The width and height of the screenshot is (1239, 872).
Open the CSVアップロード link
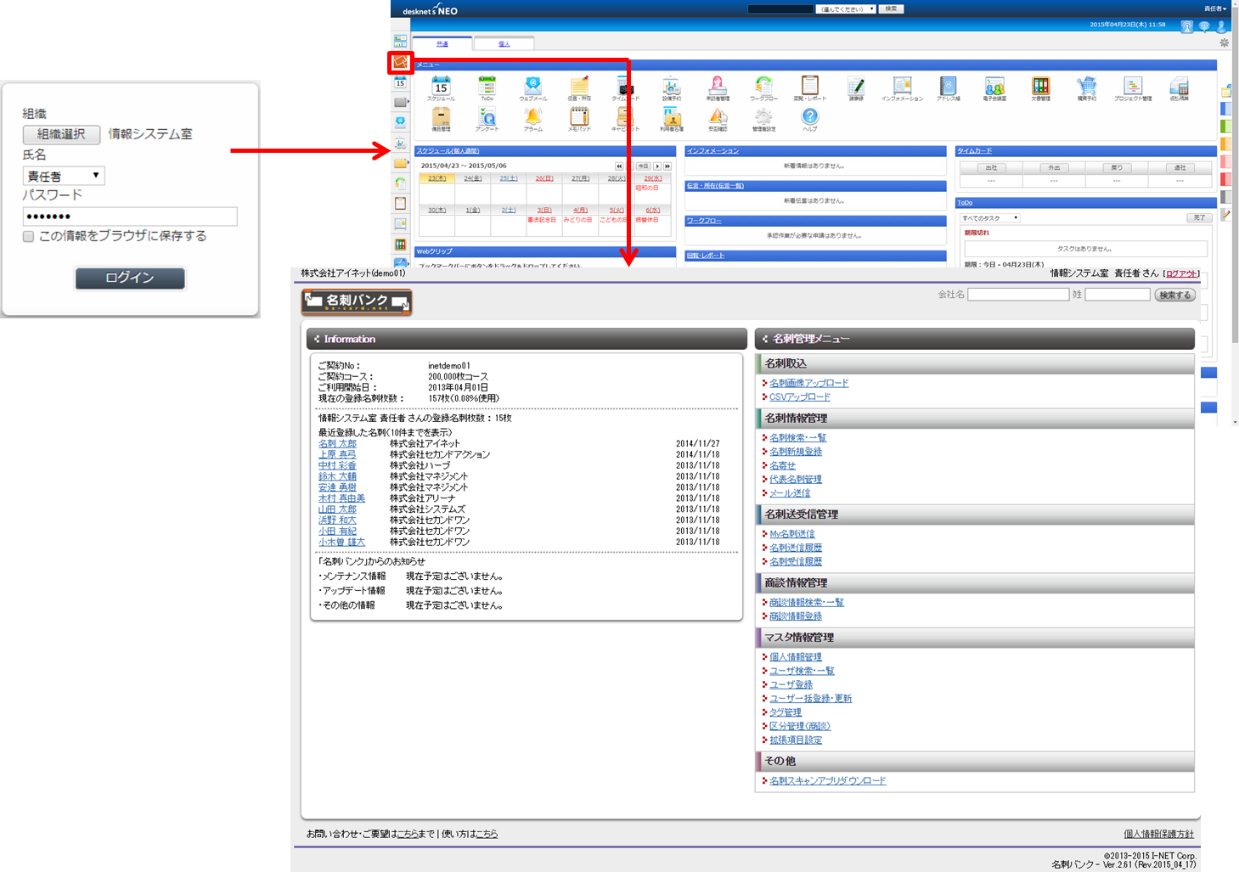pos(799,397)
